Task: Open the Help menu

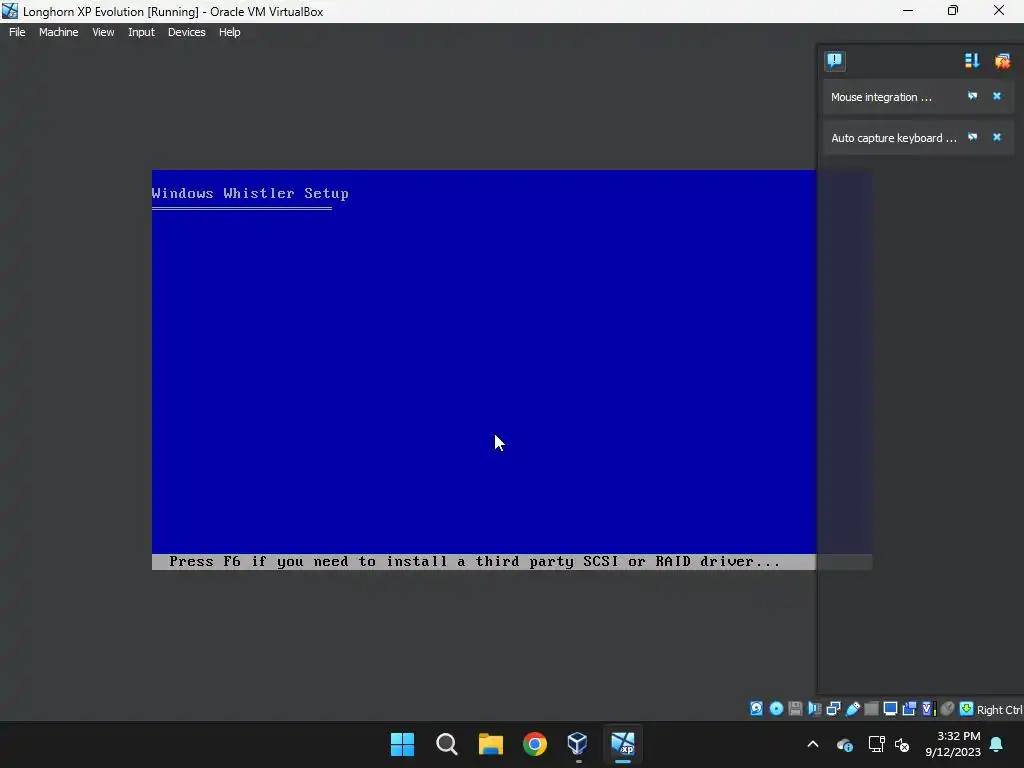Action: tap(229, 32)
